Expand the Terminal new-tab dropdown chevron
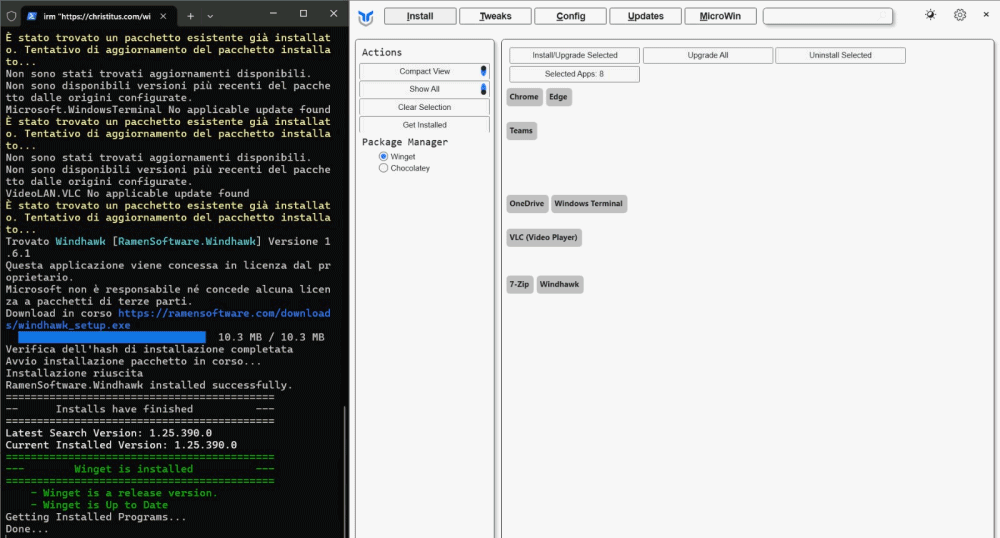This screenshot has width=1000, height=538. (210, 16)
